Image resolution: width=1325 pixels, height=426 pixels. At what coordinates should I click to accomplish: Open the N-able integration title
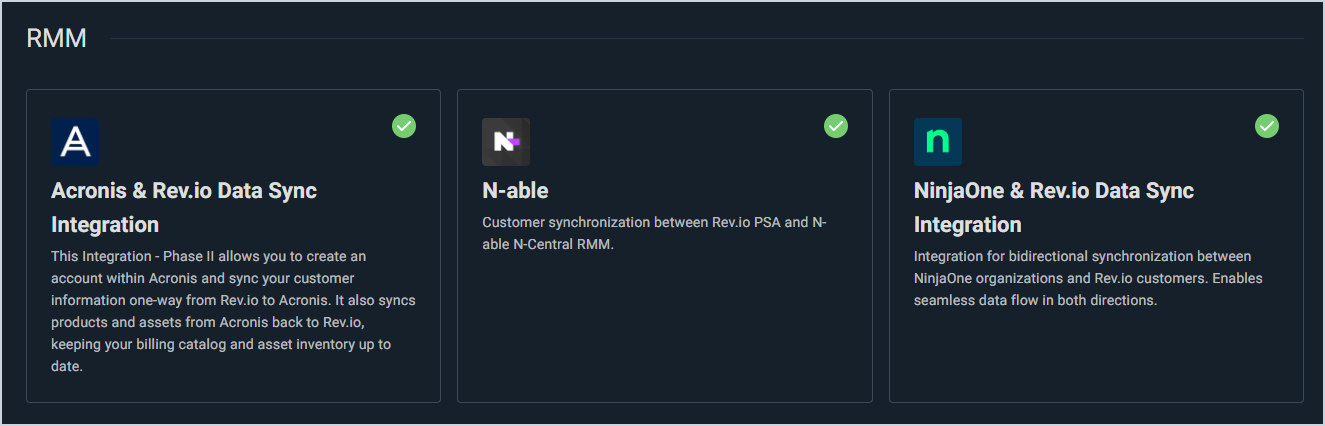click(x=515, y=190)
